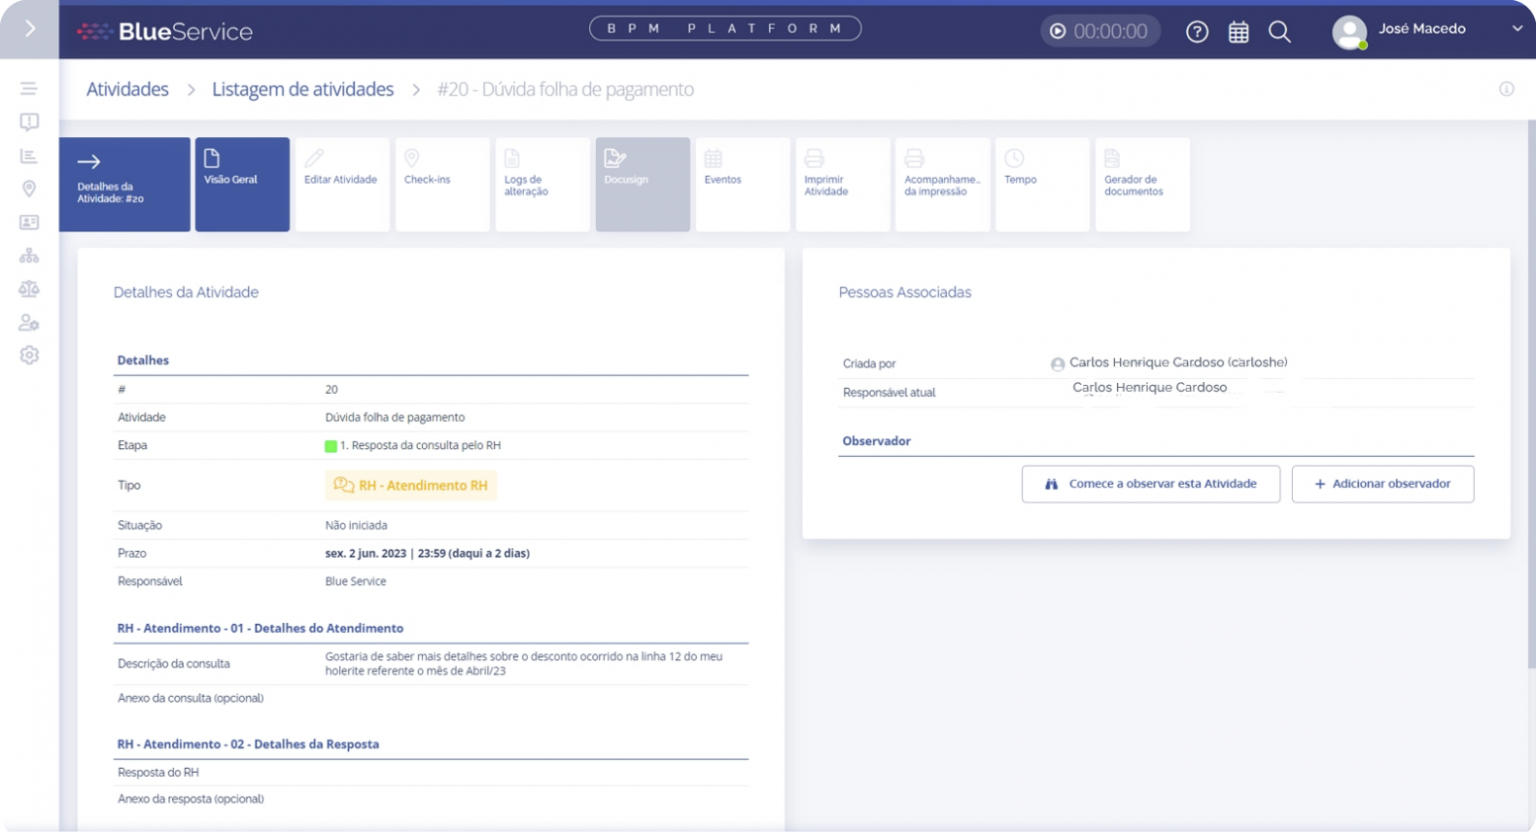The image size is (1536, 832).
Task: Start the 00:00:00 timer
Action: pos(1057,31)
